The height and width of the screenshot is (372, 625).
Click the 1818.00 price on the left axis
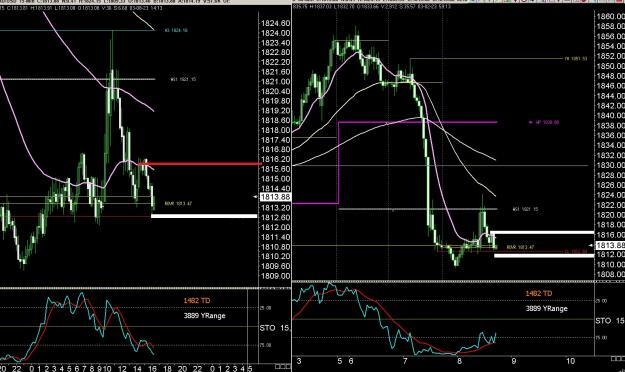(x=275, y=130)
